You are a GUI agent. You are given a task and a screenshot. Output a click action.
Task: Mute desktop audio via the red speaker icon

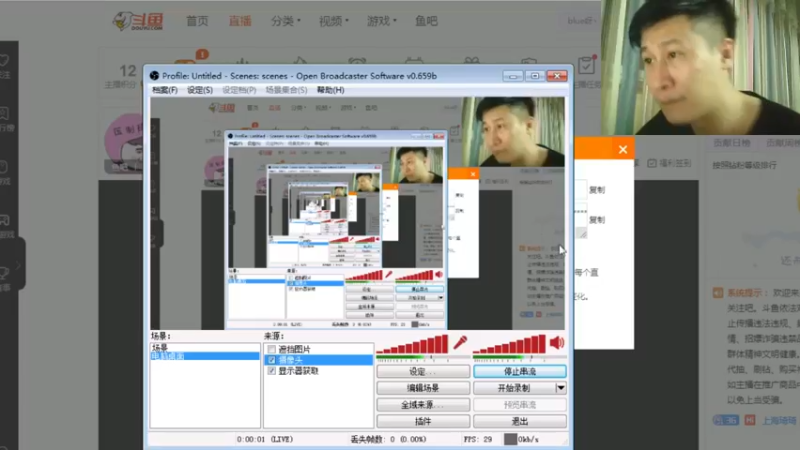pyautogui.click(x=557, y=342)
